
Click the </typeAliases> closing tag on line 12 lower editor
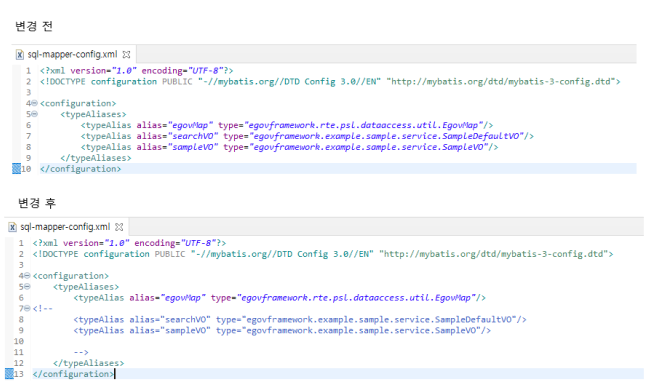coord(89,363)
